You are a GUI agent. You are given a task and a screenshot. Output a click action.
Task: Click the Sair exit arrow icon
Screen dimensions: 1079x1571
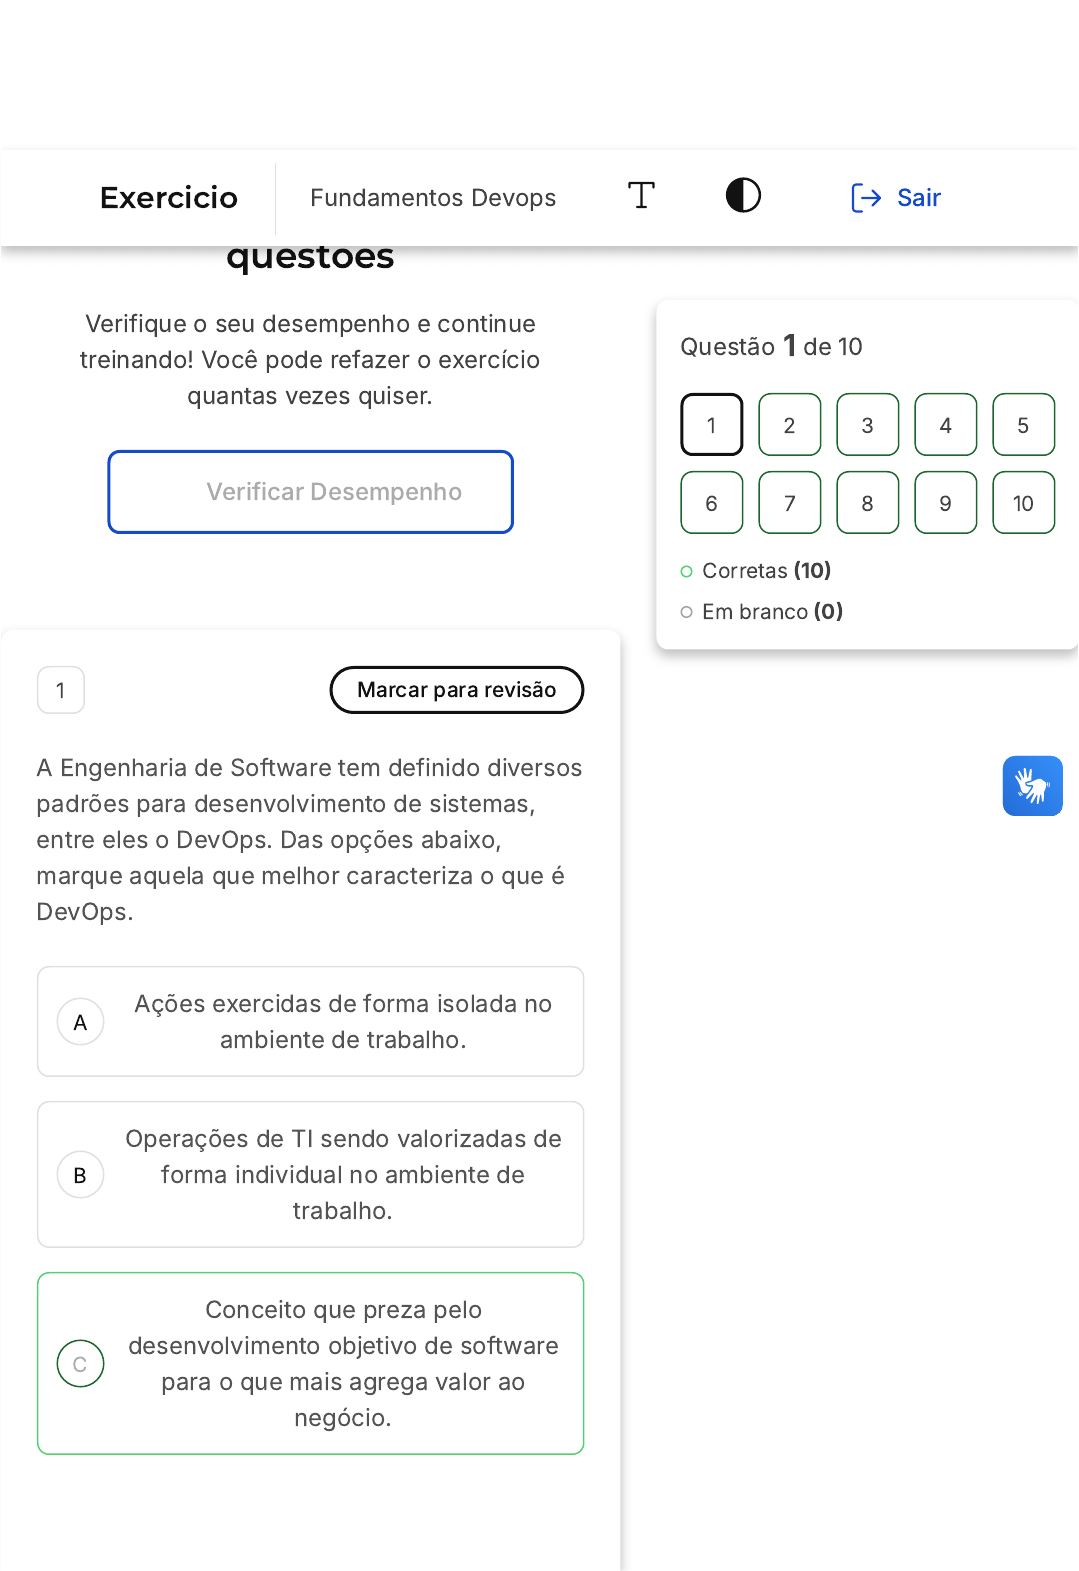[865, 198]
